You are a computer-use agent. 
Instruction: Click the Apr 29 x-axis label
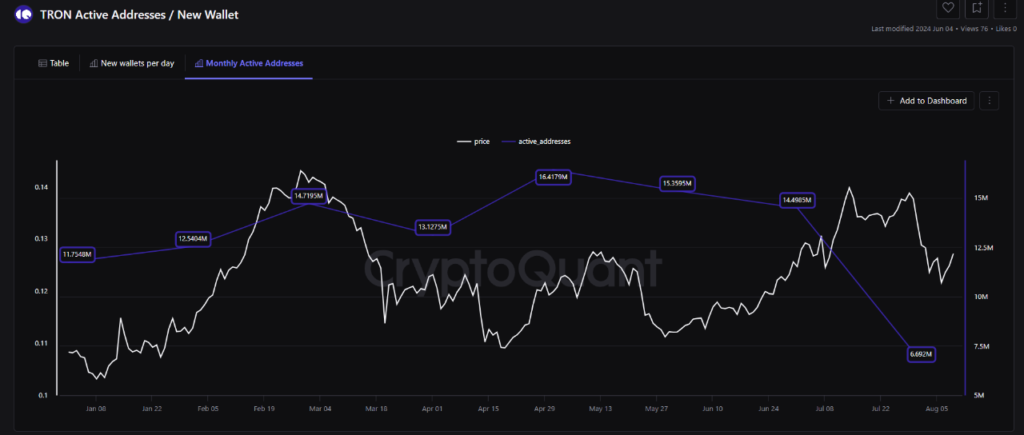(x=543, y=408)
